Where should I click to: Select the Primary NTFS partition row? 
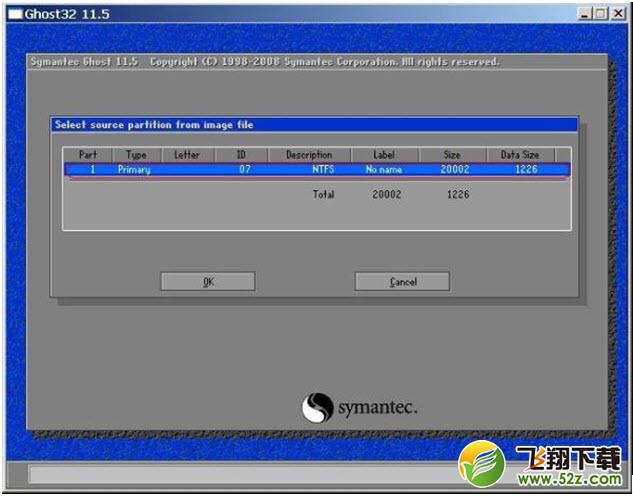(x=317, y=169)
